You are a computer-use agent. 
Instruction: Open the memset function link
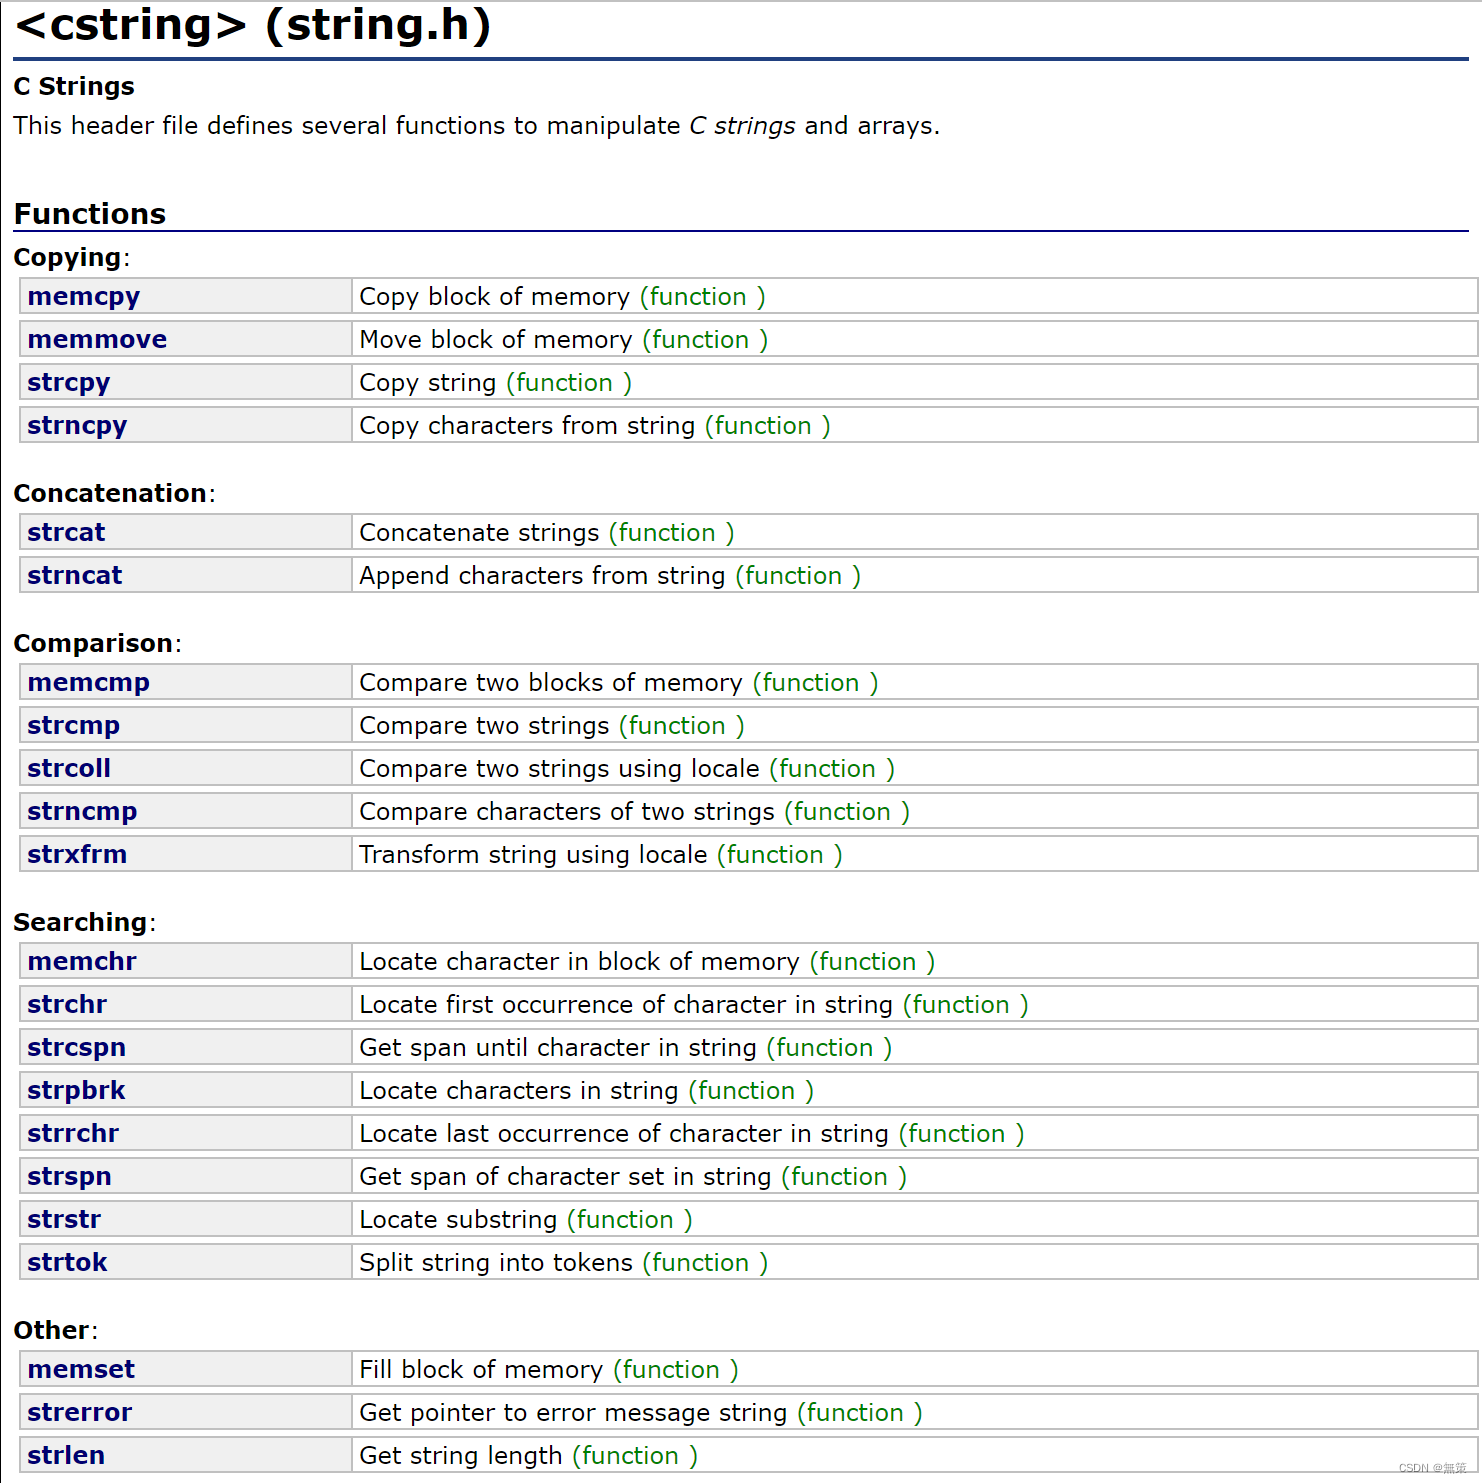click(81, 1370)
